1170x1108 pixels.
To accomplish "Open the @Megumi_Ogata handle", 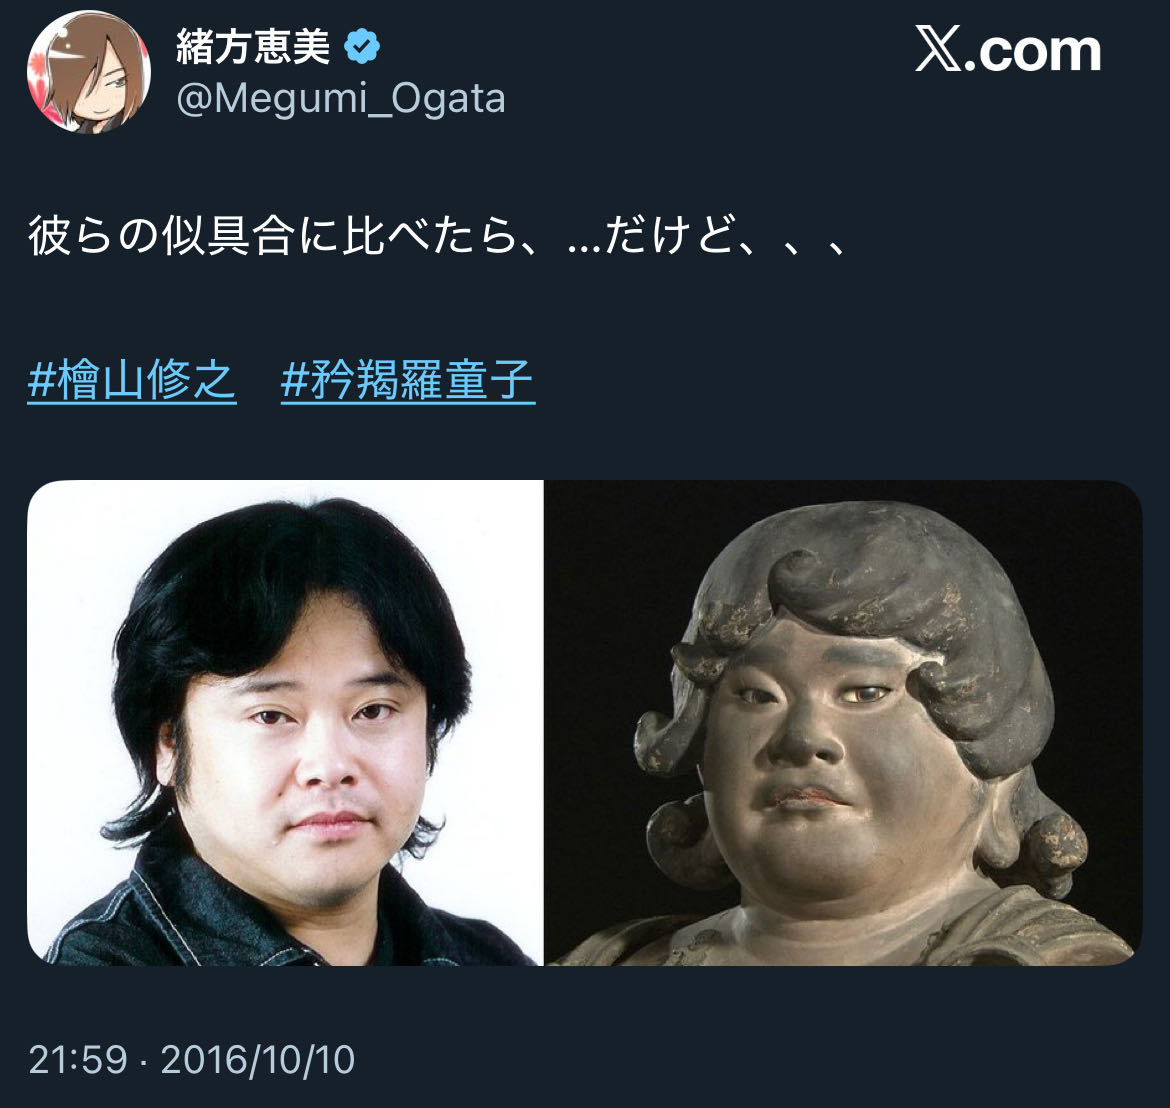I will pyautogui.click(x=341, y=98).
